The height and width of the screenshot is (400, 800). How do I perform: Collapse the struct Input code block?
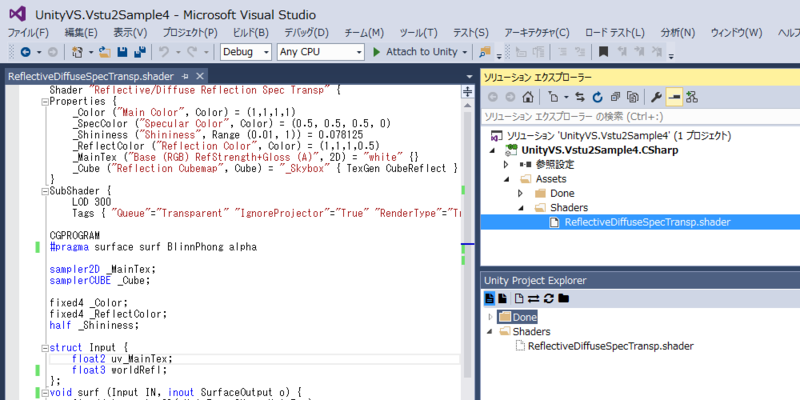click(45, 348)
